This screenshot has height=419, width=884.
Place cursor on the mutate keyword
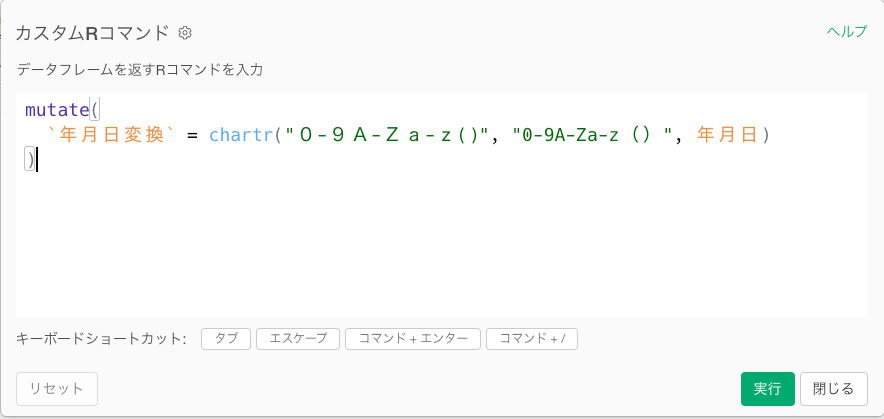point(57,109)
